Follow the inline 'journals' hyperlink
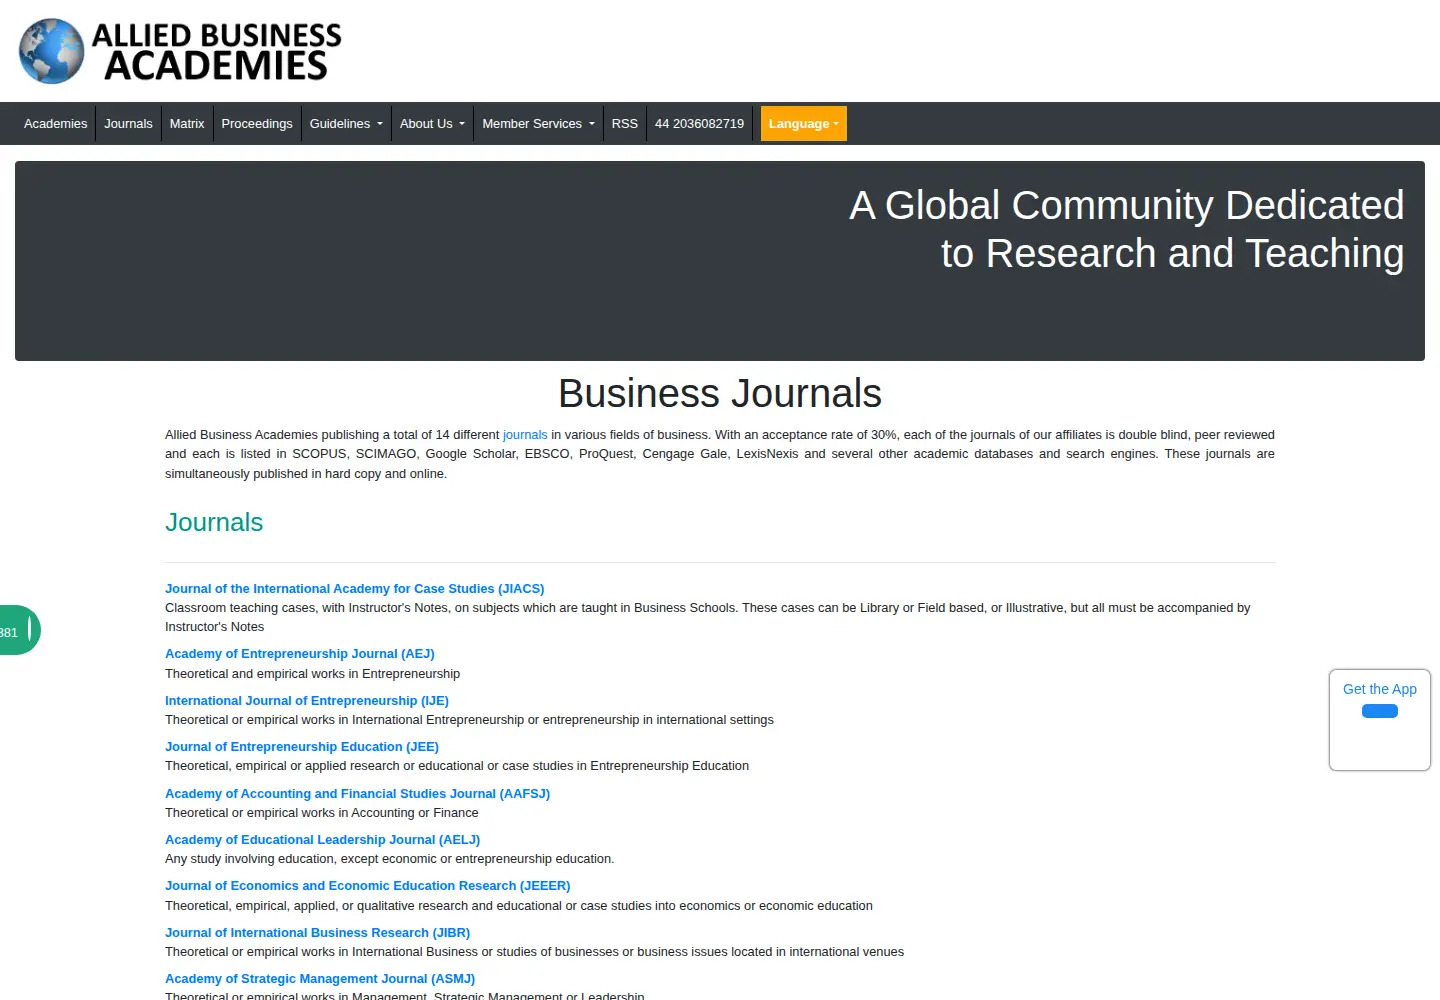The width and height of the screenshot is (1440, 1000). pos(525,435)
